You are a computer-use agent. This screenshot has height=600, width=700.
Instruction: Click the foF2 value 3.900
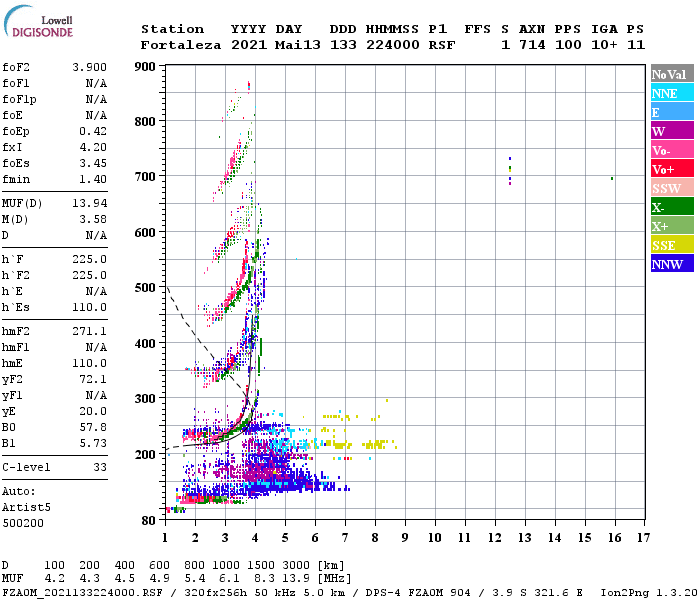(90, 67)
